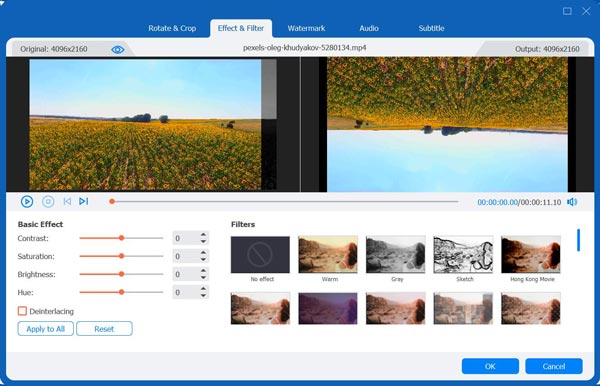The height and width of the screenshot is (386, 600).
Task: Go to the Audio tab
Action: coord(369,28)
